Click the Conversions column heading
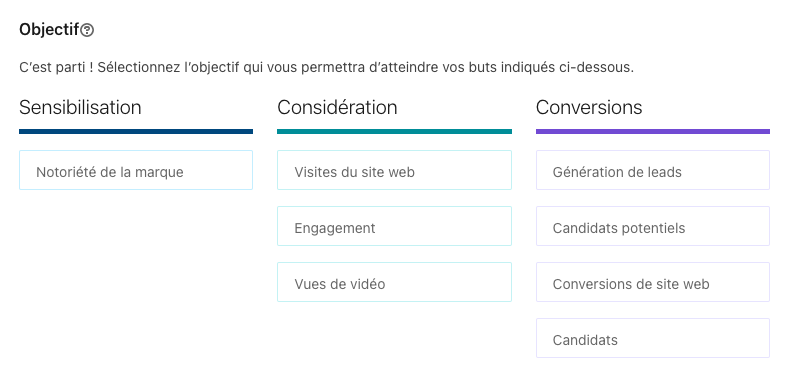 click(589, 107)
